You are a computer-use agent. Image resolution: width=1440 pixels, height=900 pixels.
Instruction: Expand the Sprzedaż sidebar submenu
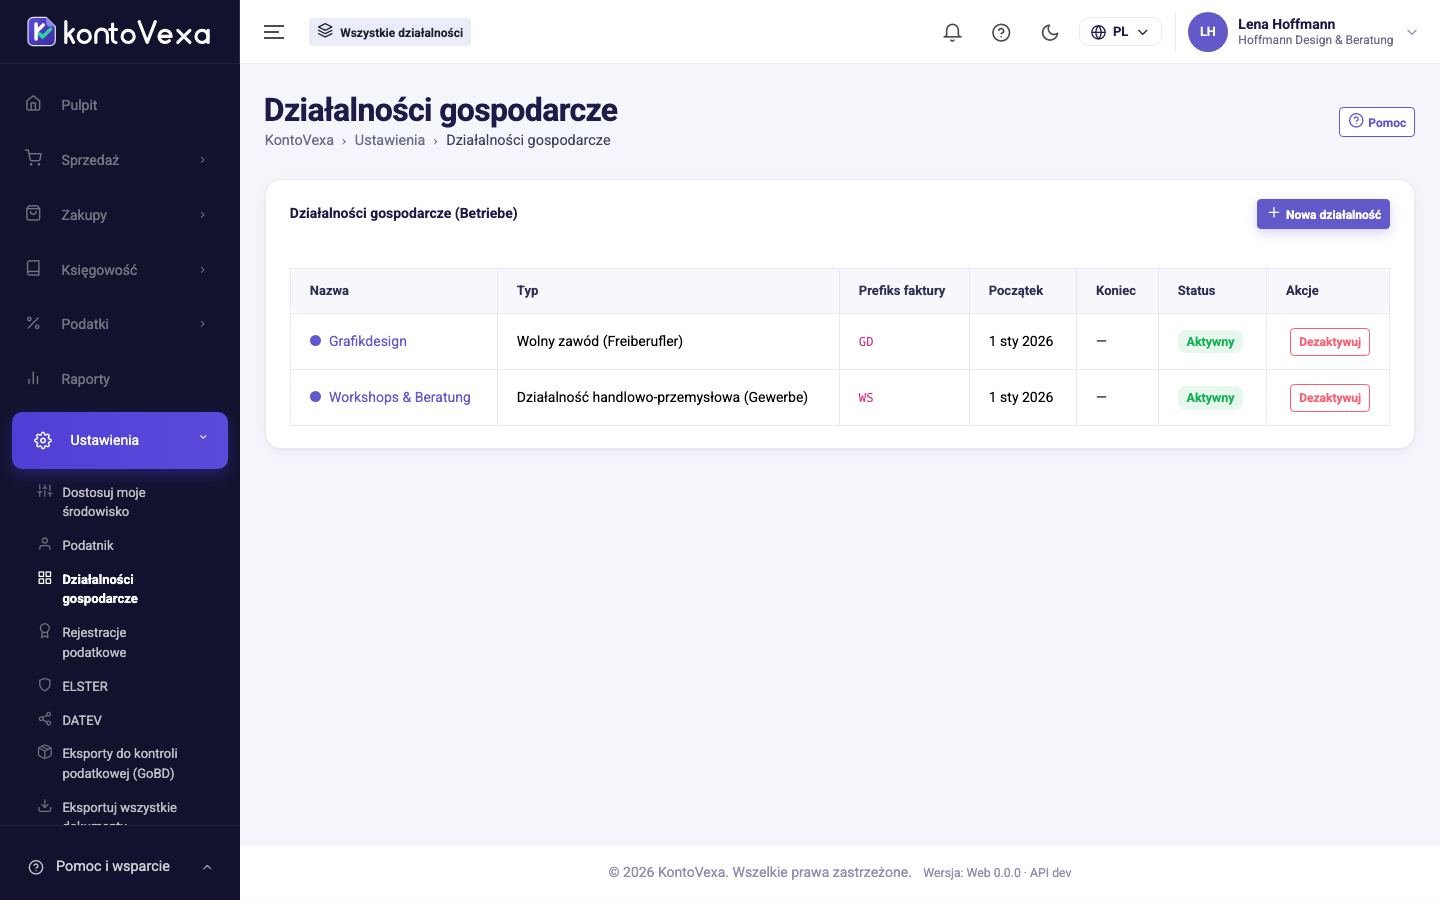(x=120, y=160)
